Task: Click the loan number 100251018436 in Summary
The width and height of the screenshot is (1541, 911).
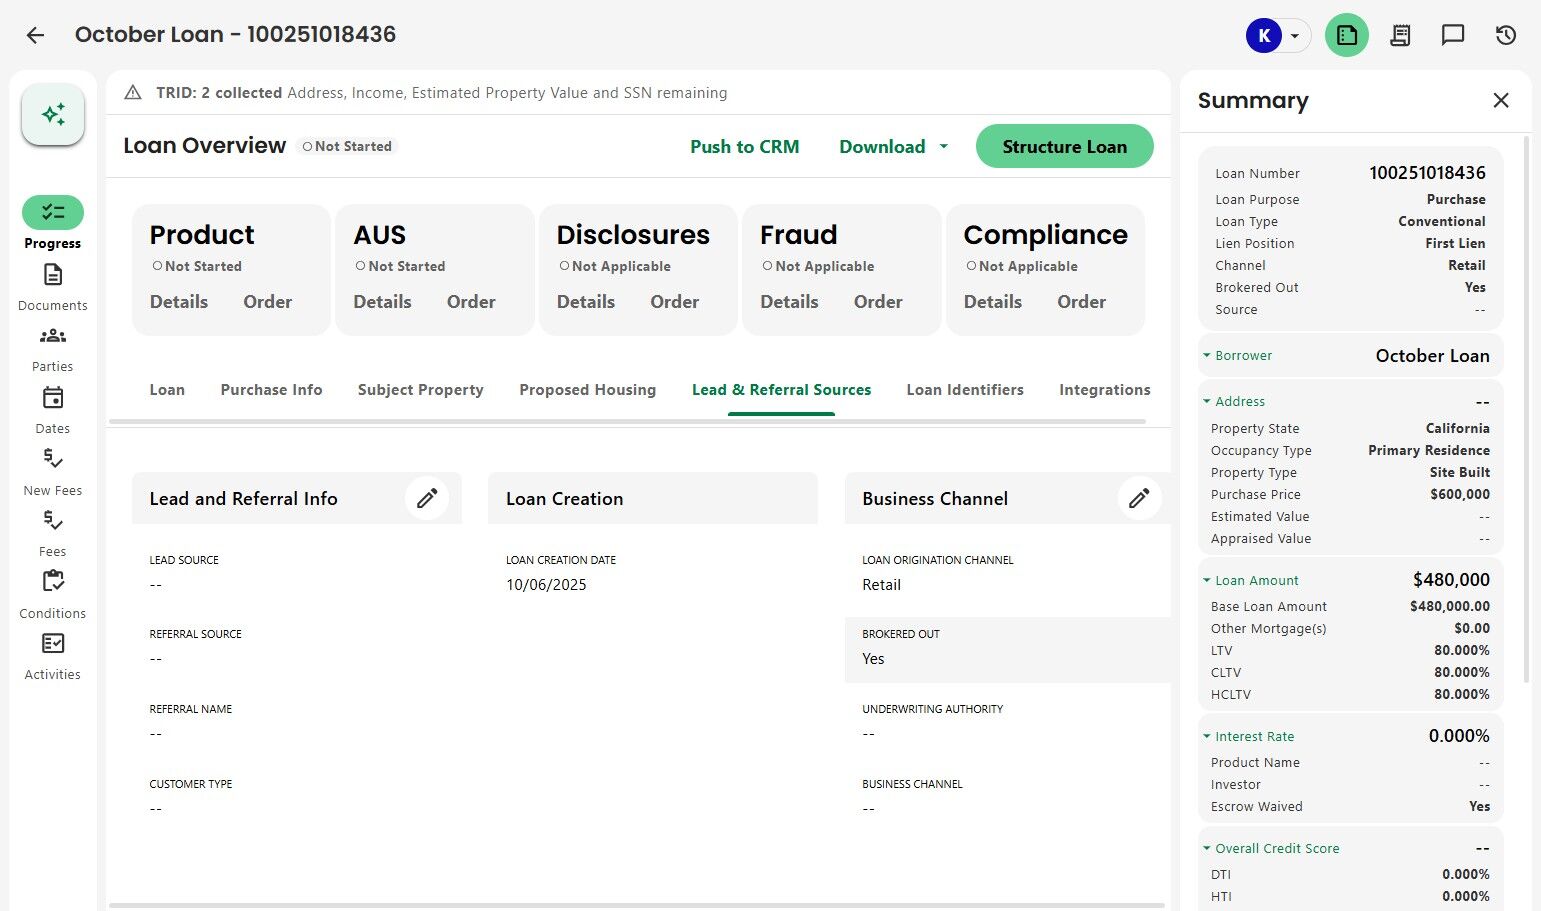Action: 1427,173
